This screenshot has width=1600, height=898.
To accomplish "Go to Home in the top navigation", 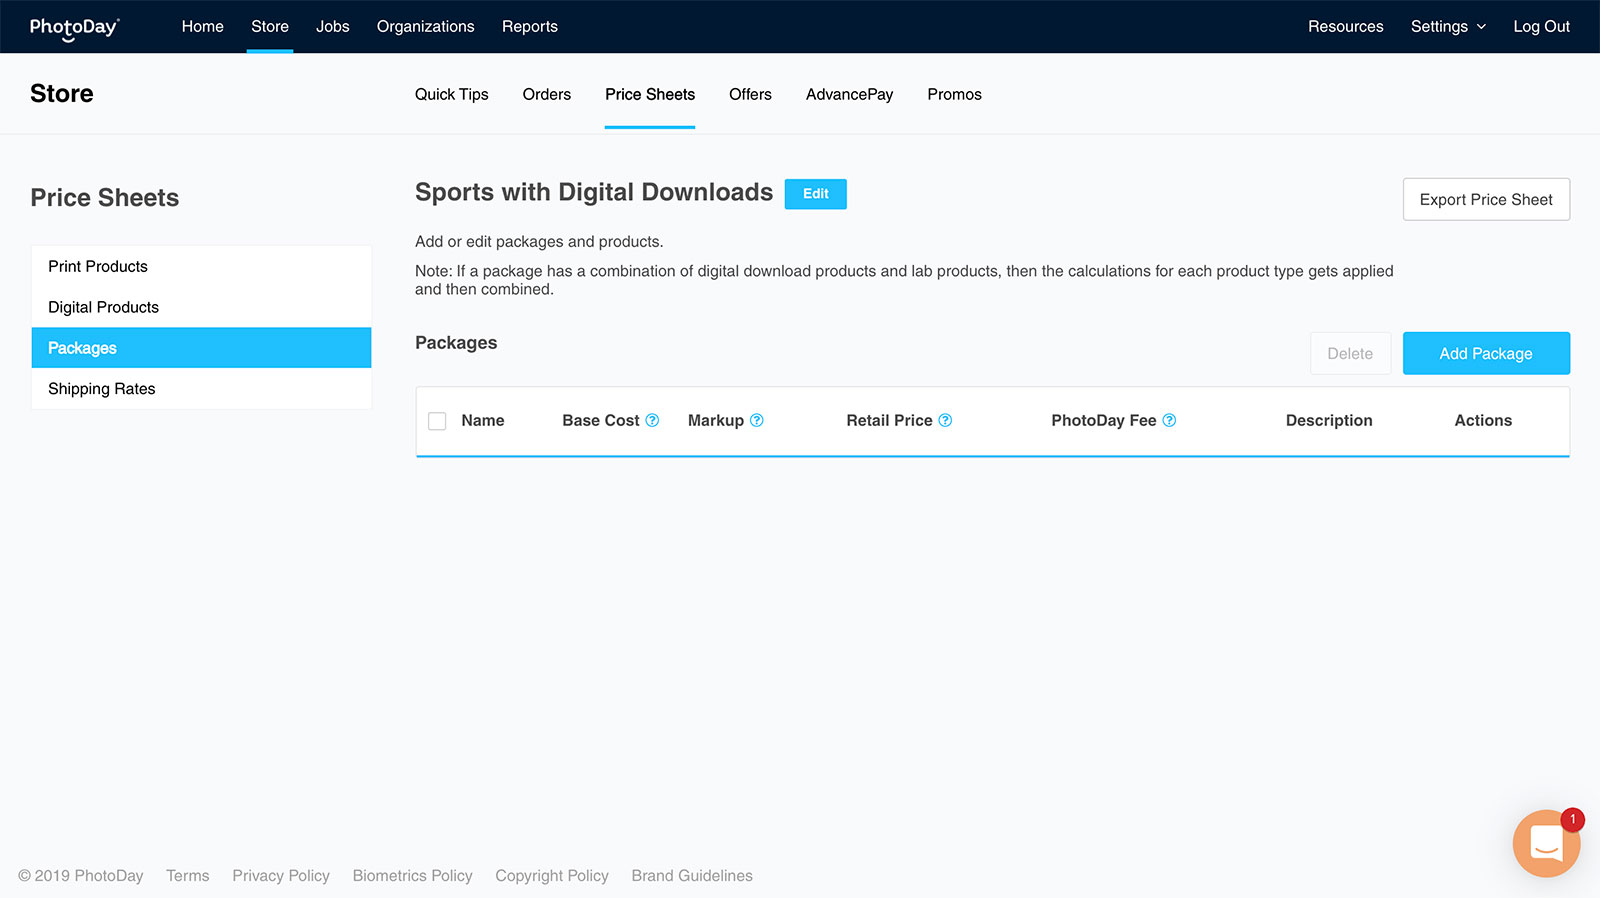I will (203, 27).
